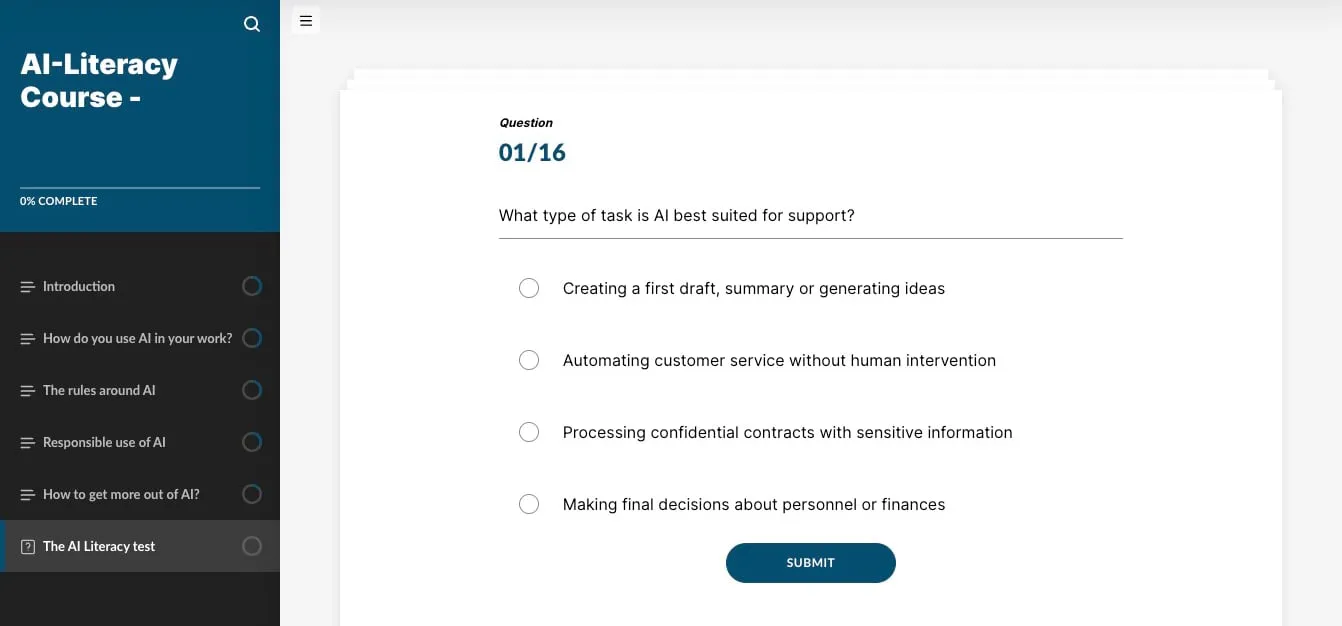
Task: Select the 'Creating a first draft' radio option
Action: click(x=529, y=288)
